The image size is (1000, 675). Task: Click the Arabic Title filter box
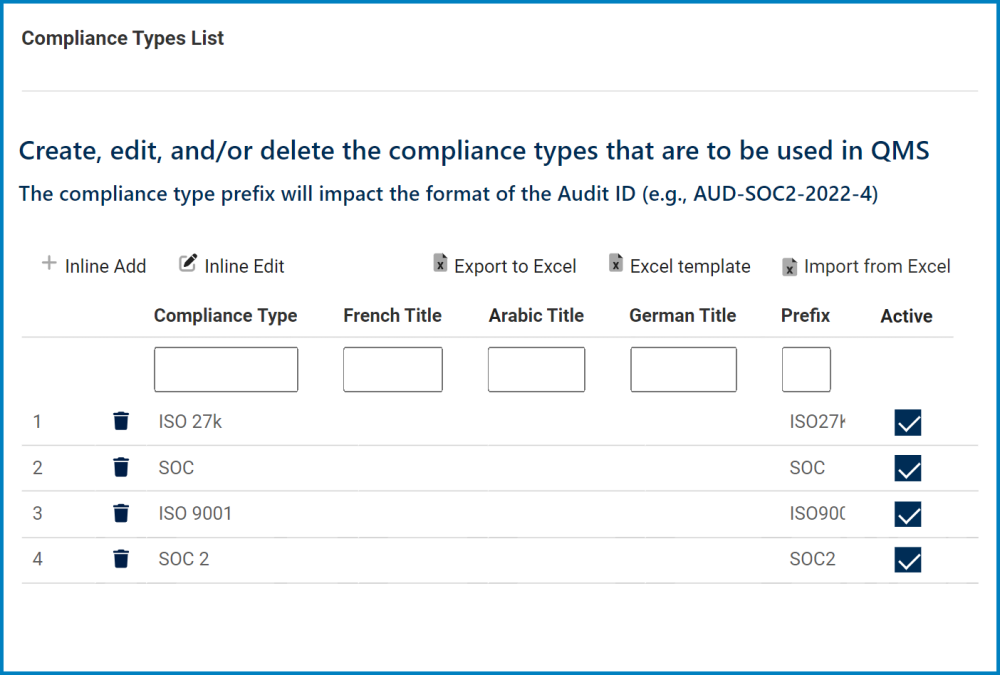(x=536, y=369)
